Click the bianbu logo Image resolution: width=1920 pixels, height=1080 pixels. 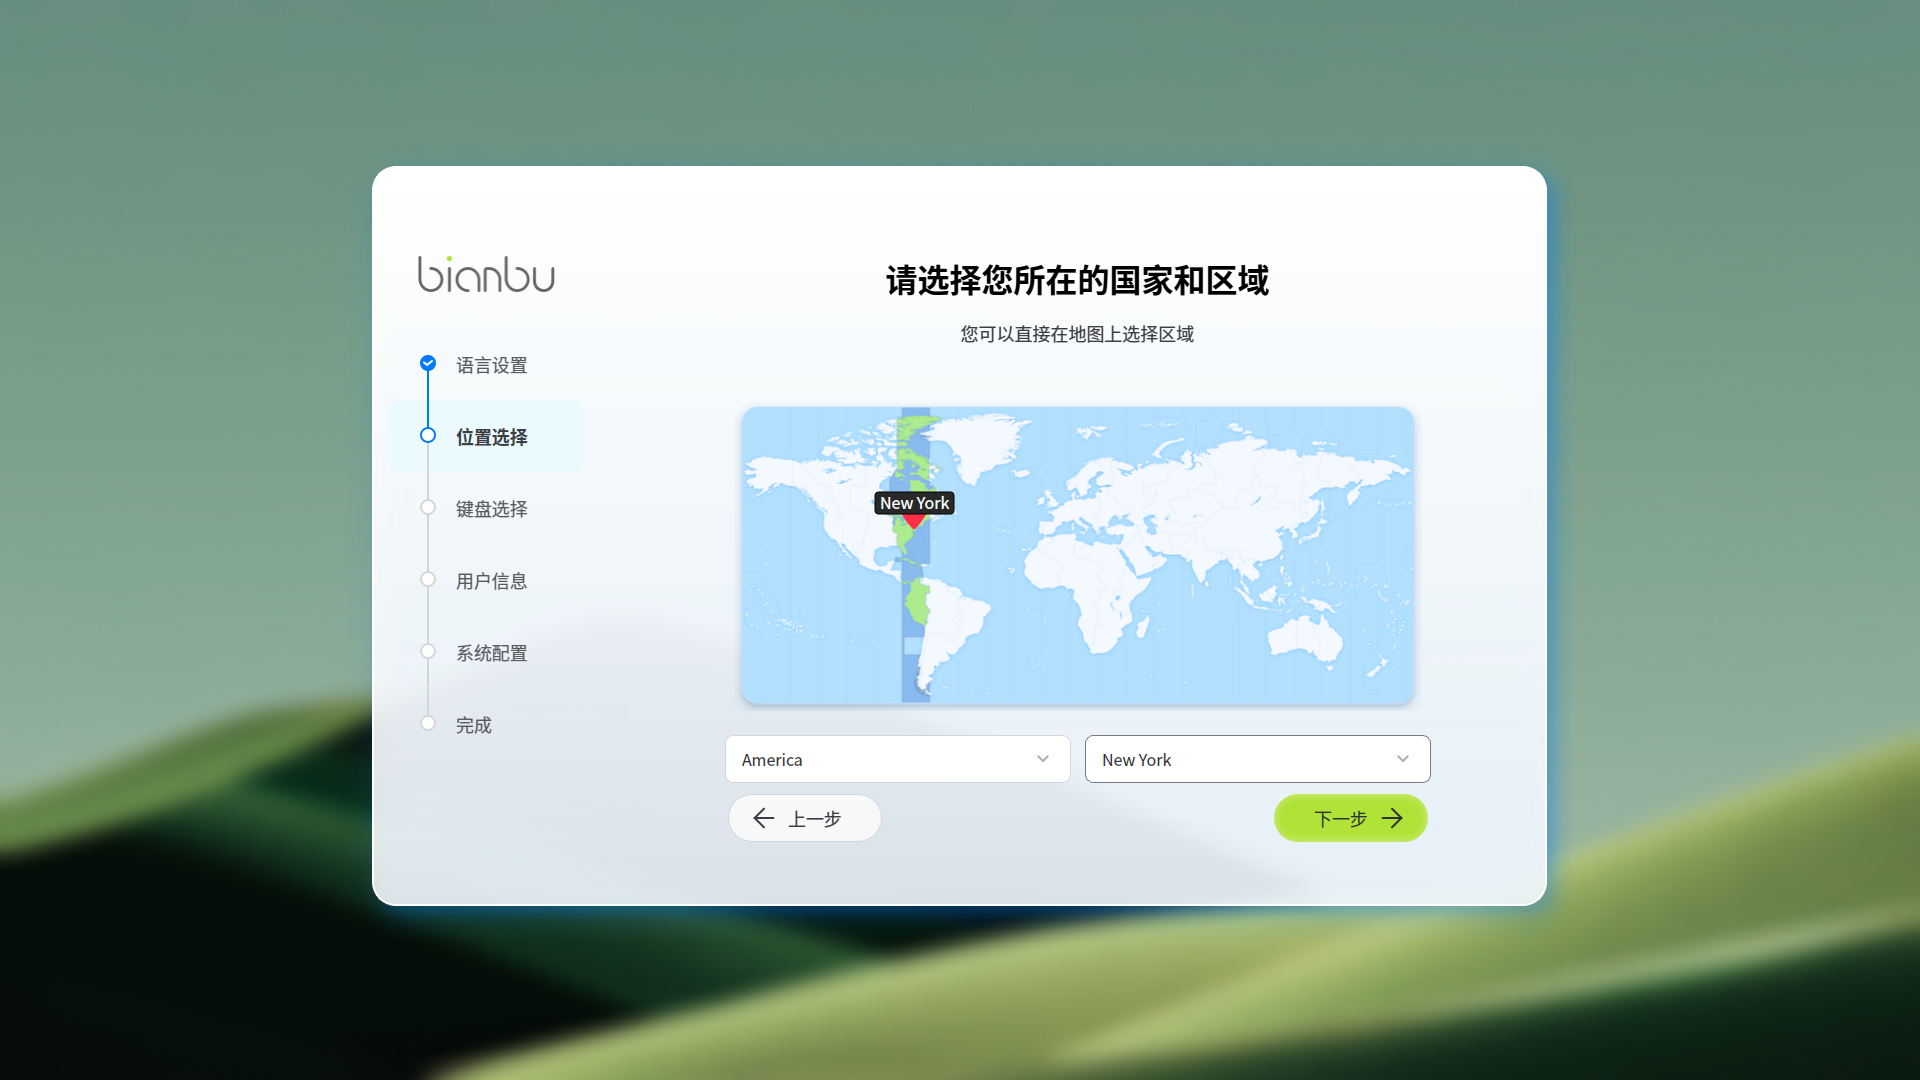486,275
